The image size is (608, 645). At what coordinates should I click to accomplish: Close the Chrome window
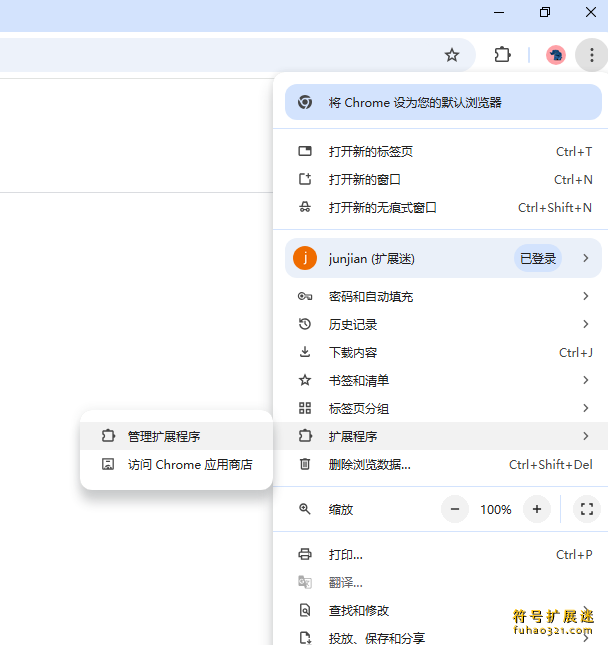[591, 12]
